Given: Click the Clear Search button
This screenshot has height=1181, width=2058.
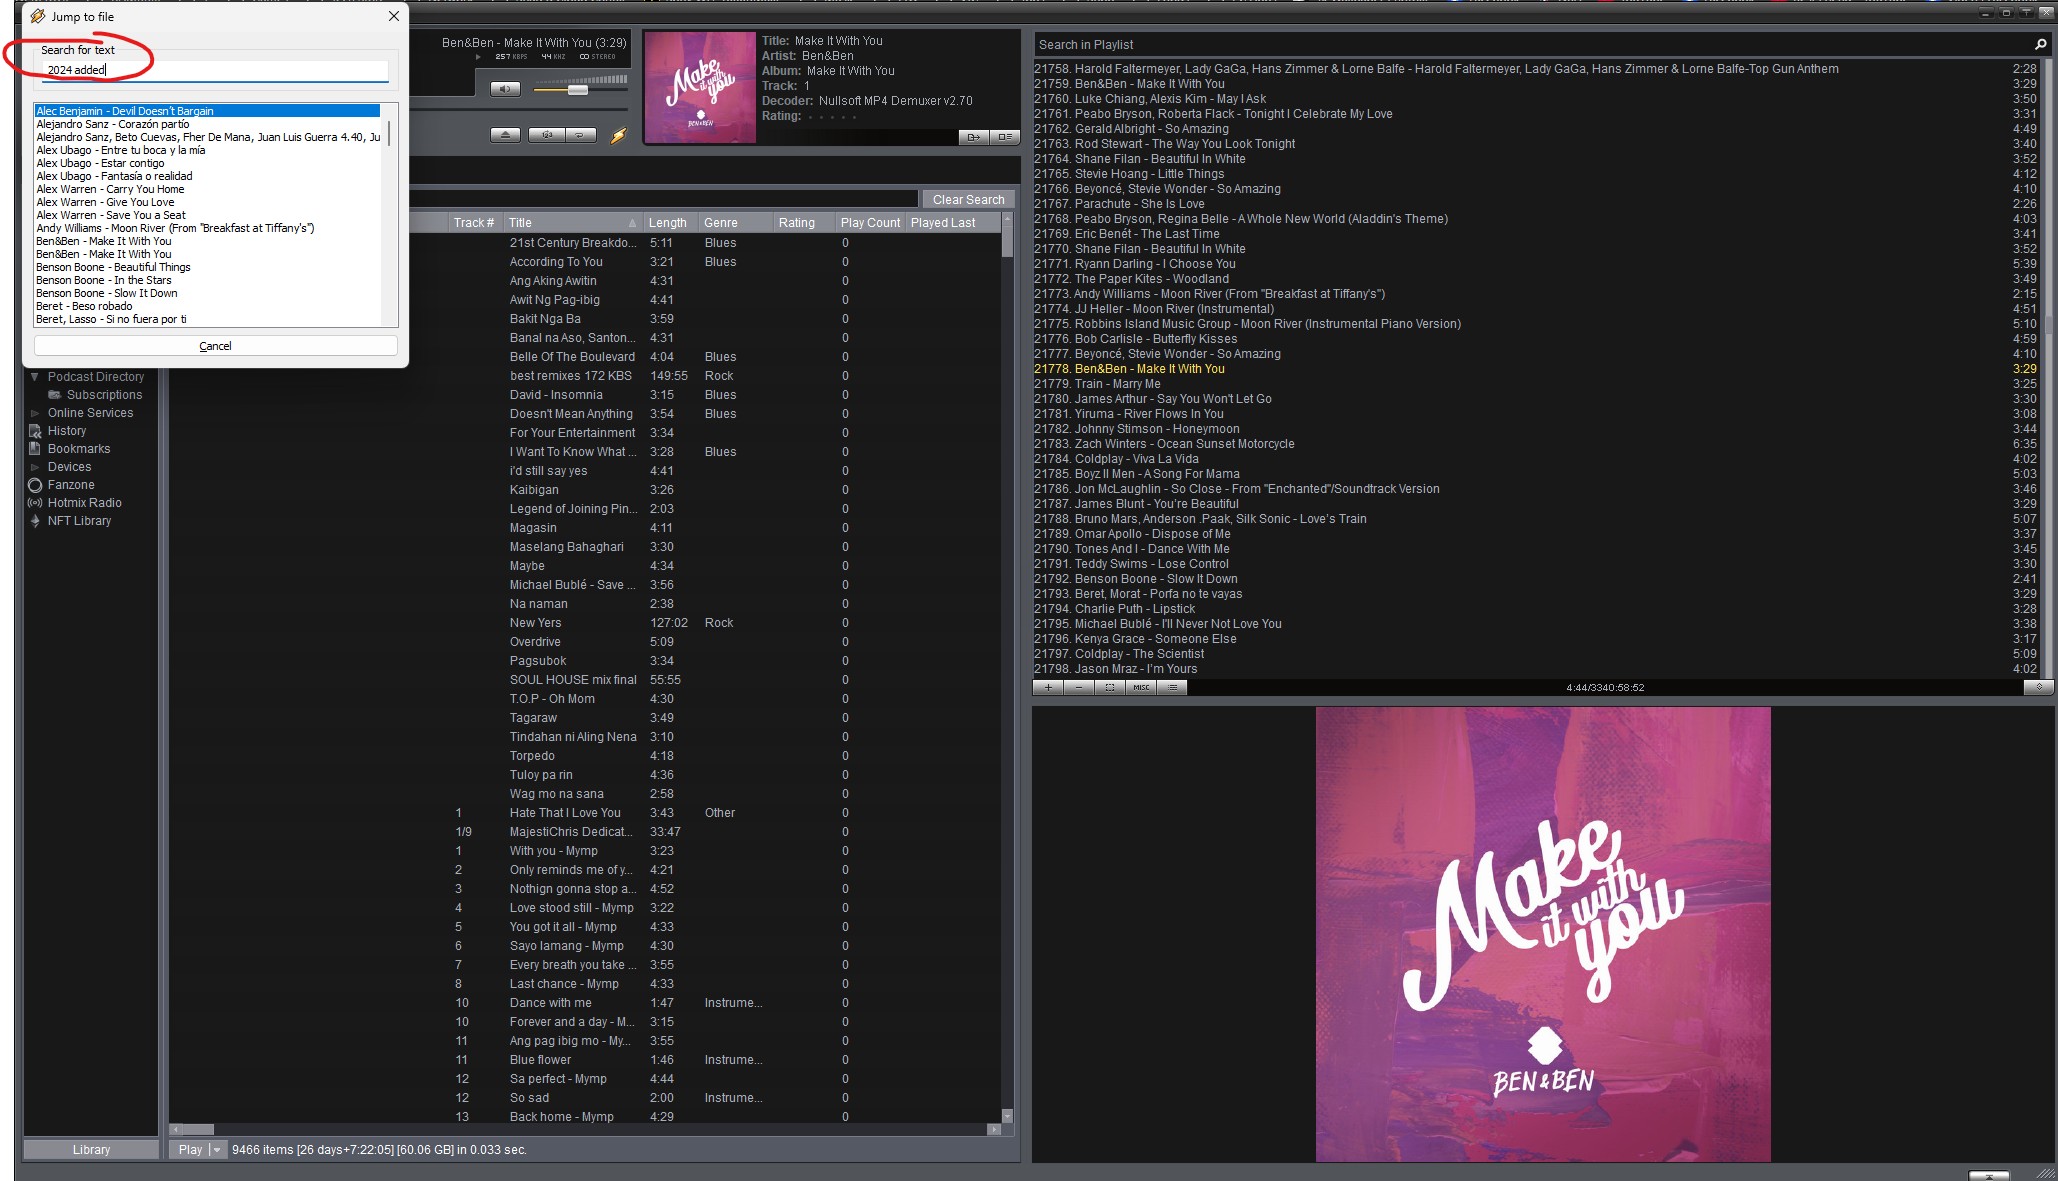Looking at the screenshot, I should coord(968,200).
